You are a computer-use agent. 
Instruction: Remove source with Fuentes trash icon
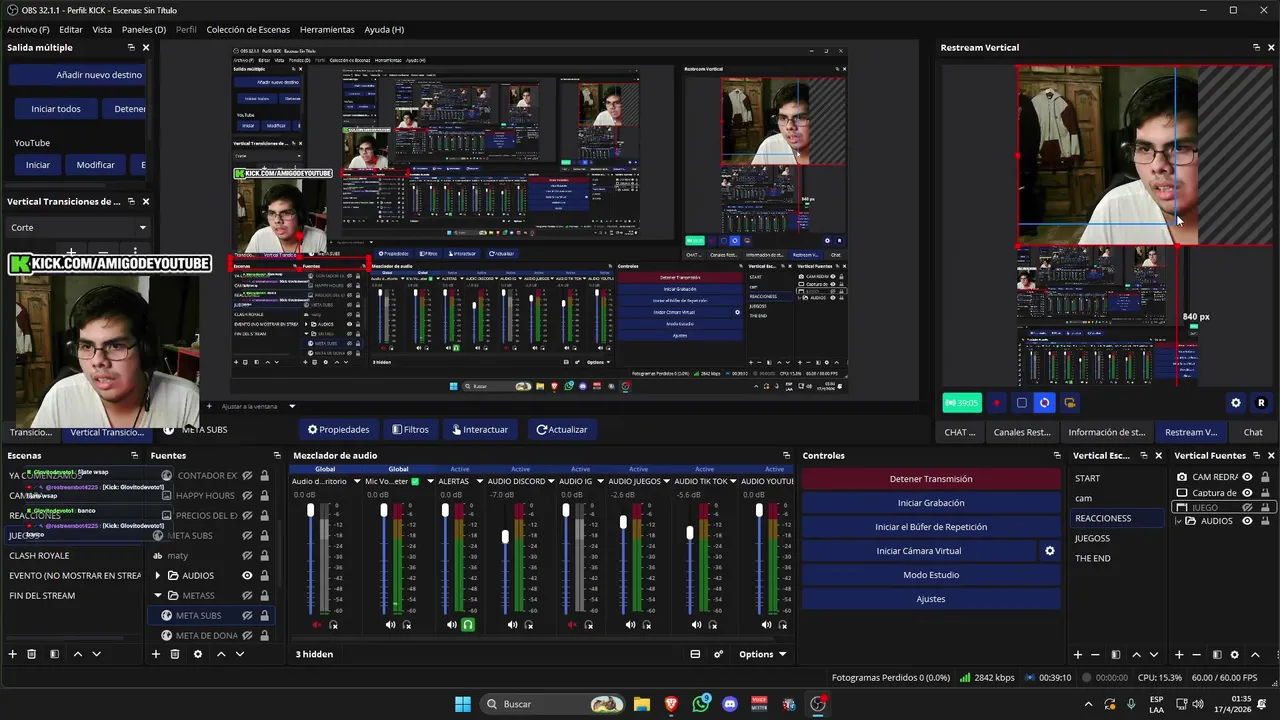[175, 654]
